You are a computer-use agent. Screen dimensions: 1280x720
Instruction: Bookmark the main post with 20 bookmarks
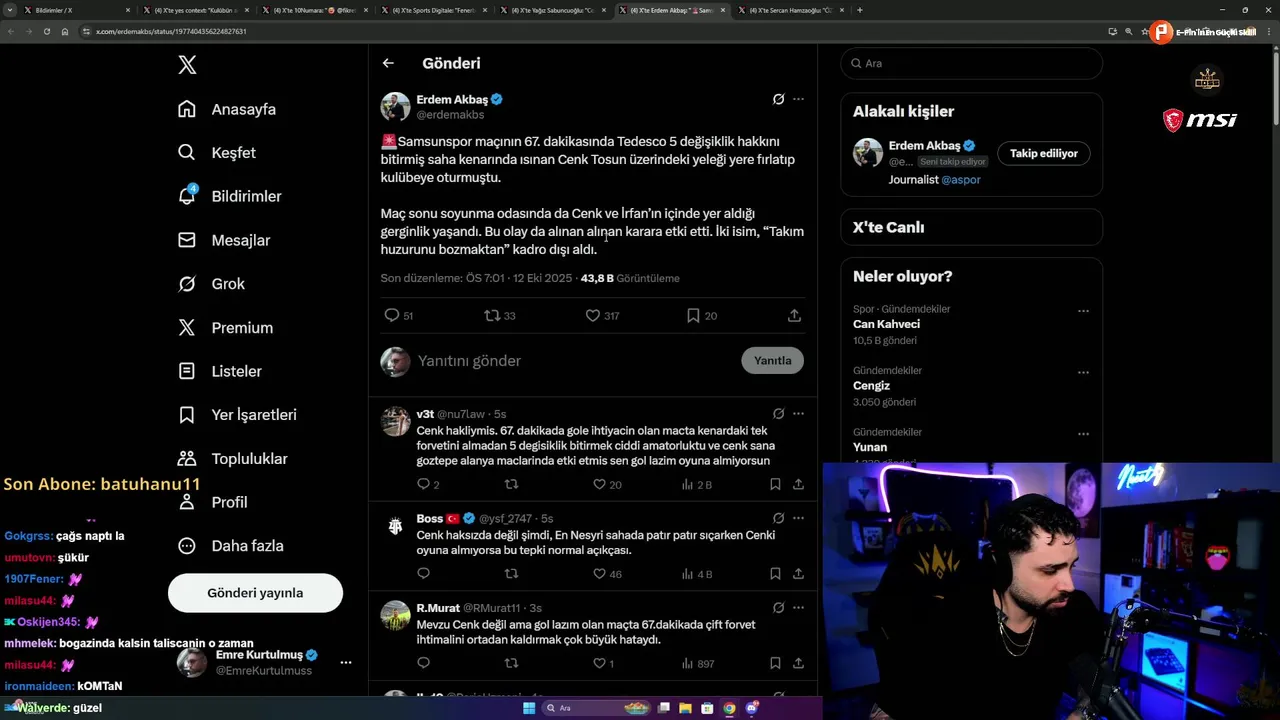coord(693,315)
